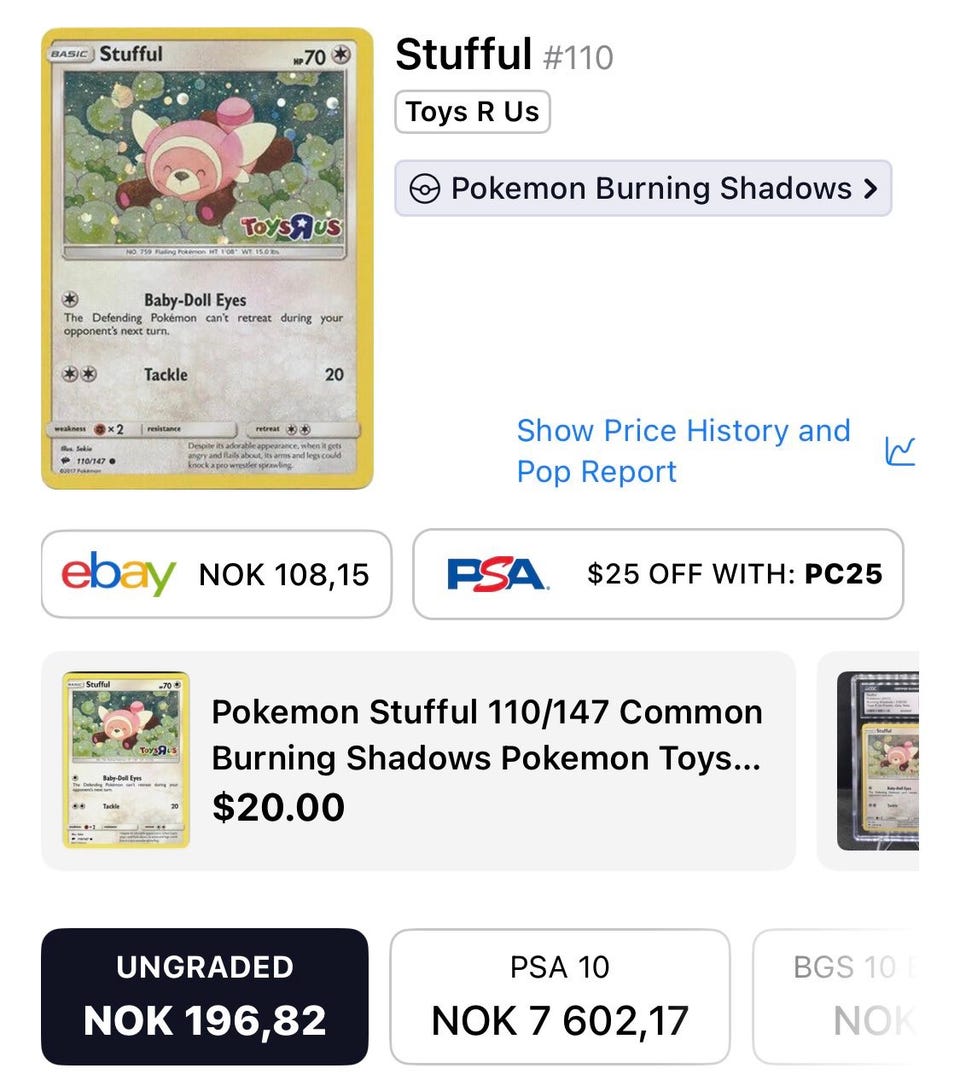Click the Stufful #110 title heading
The width and height of the screenshot is (960, 1080).
(x=504, y=55)
